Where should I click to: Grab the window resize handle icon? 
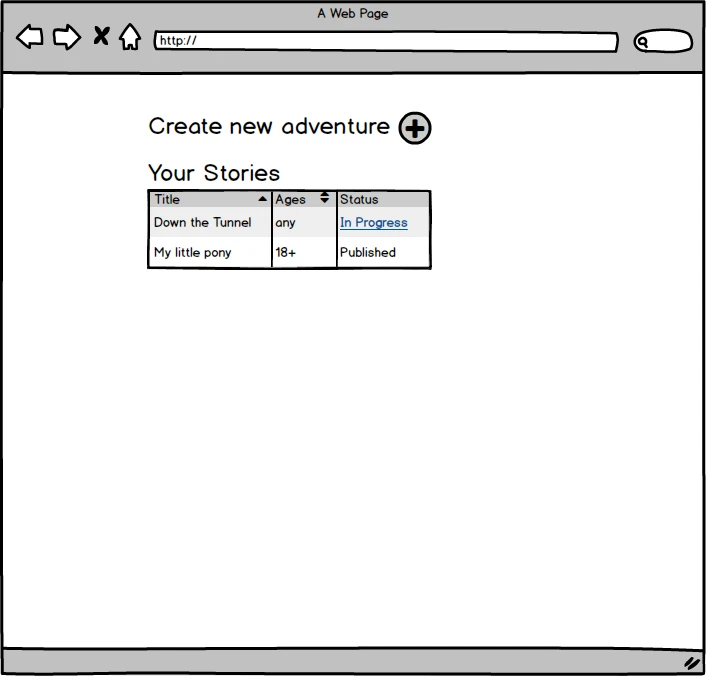692,663
